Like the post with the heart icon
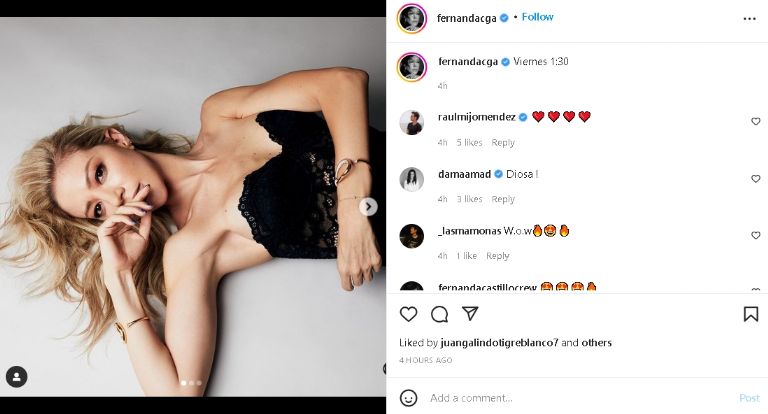The height and width of the screenshot is (414, 768). point(408,314)
